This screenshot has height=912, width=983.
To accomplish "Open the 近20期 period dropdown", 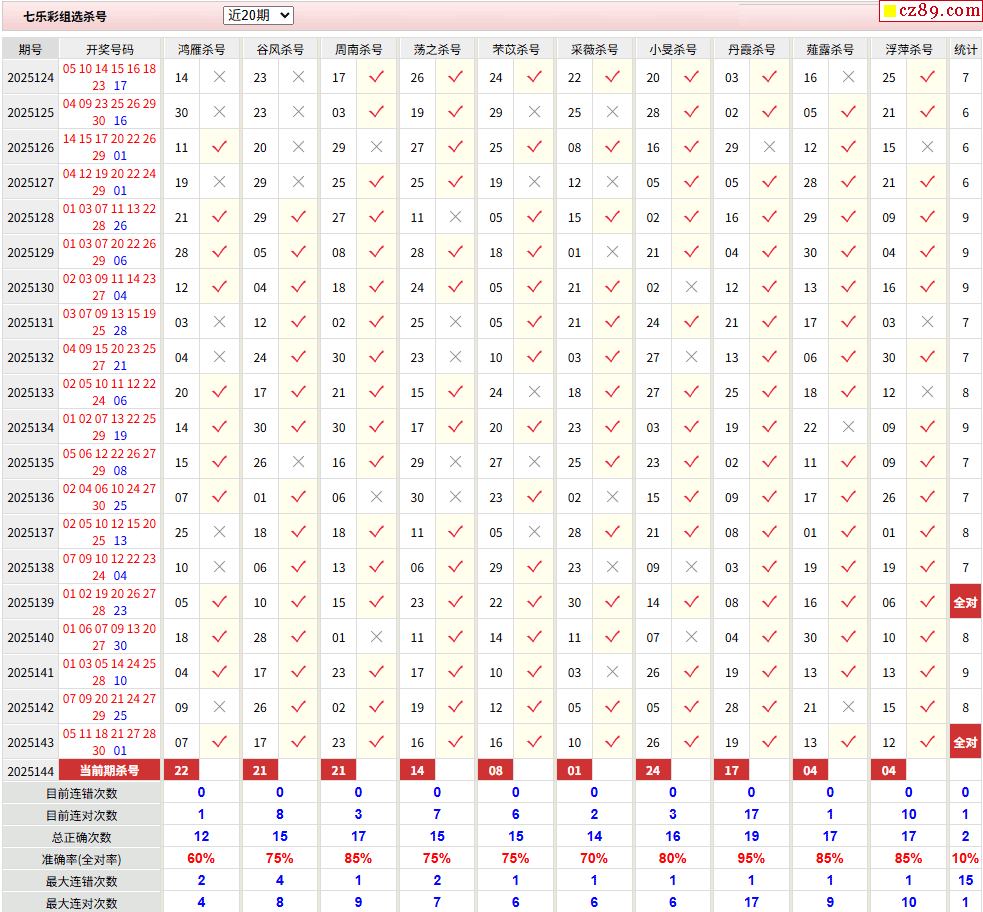I will [258, 15].
